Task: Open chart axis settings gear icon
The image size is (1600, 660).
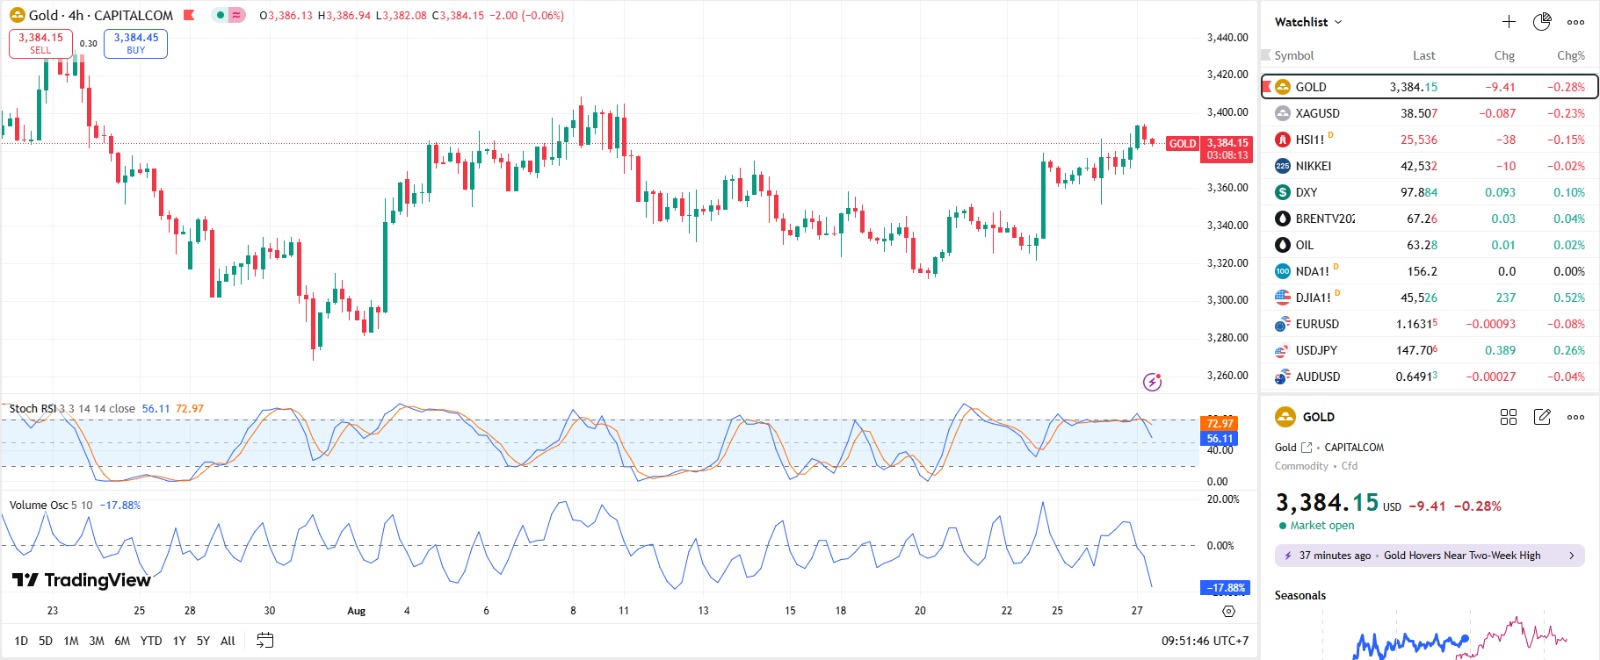Action: (x=1229, y=611)
